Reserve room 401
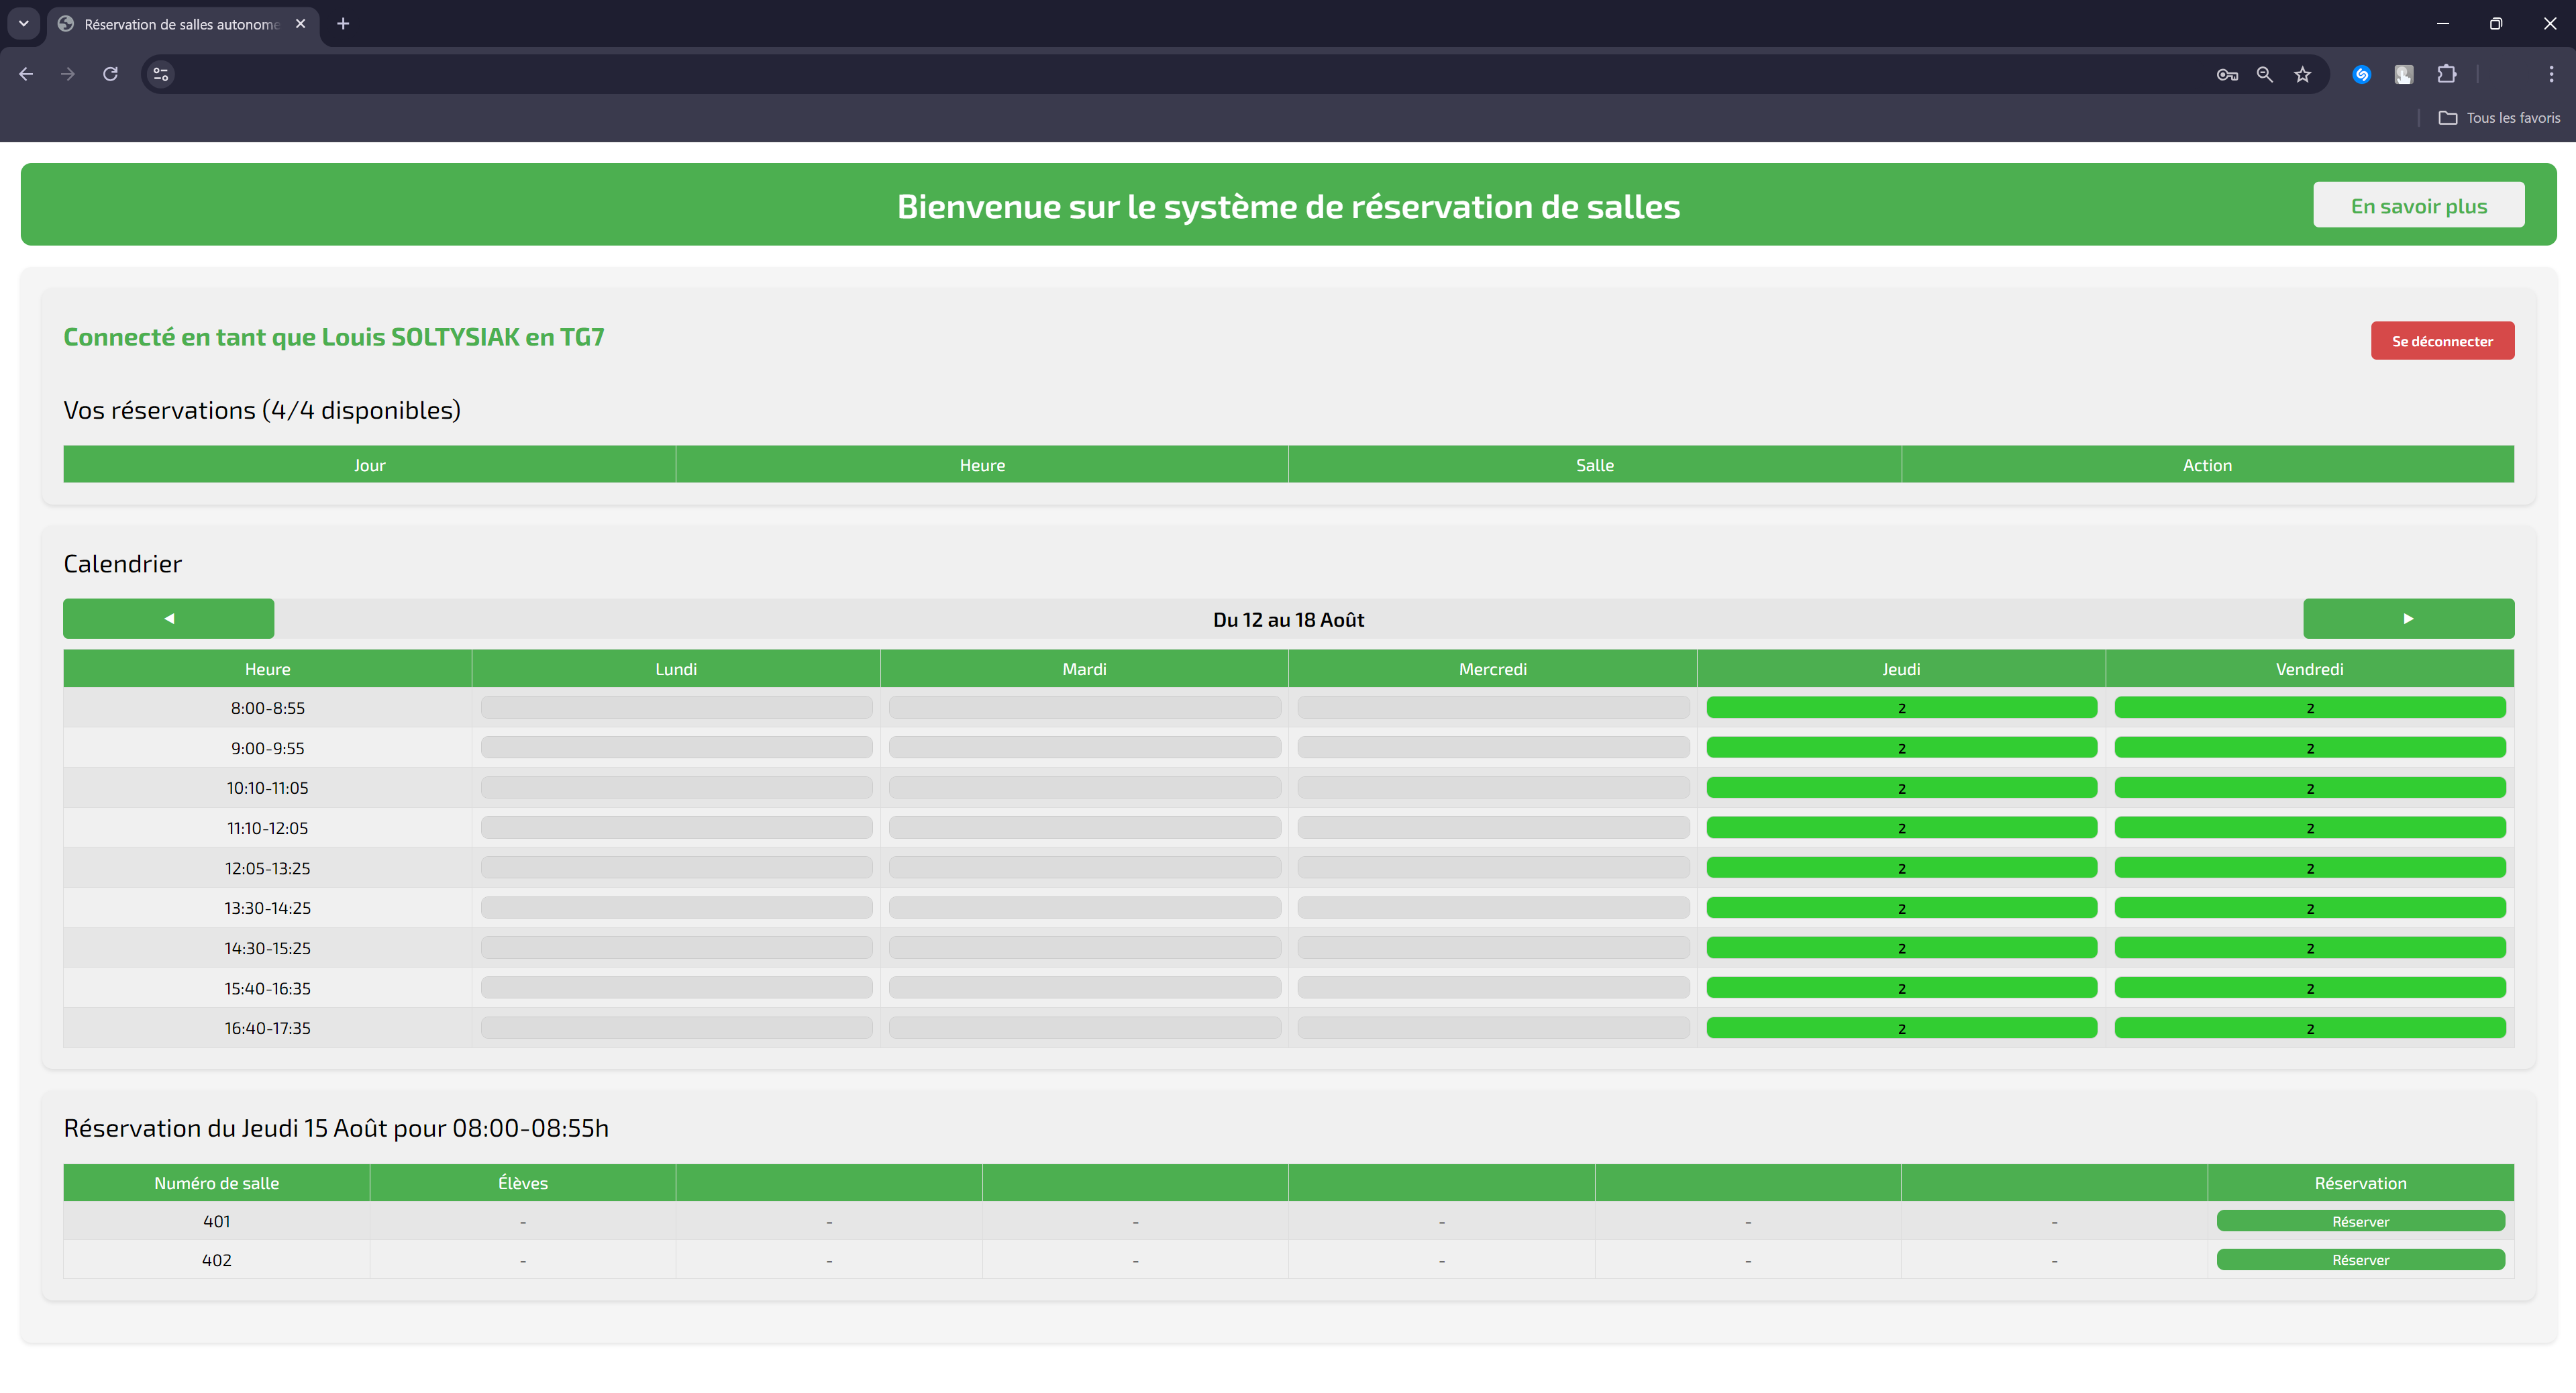2576x1393 pixels. (2359, 1221)
